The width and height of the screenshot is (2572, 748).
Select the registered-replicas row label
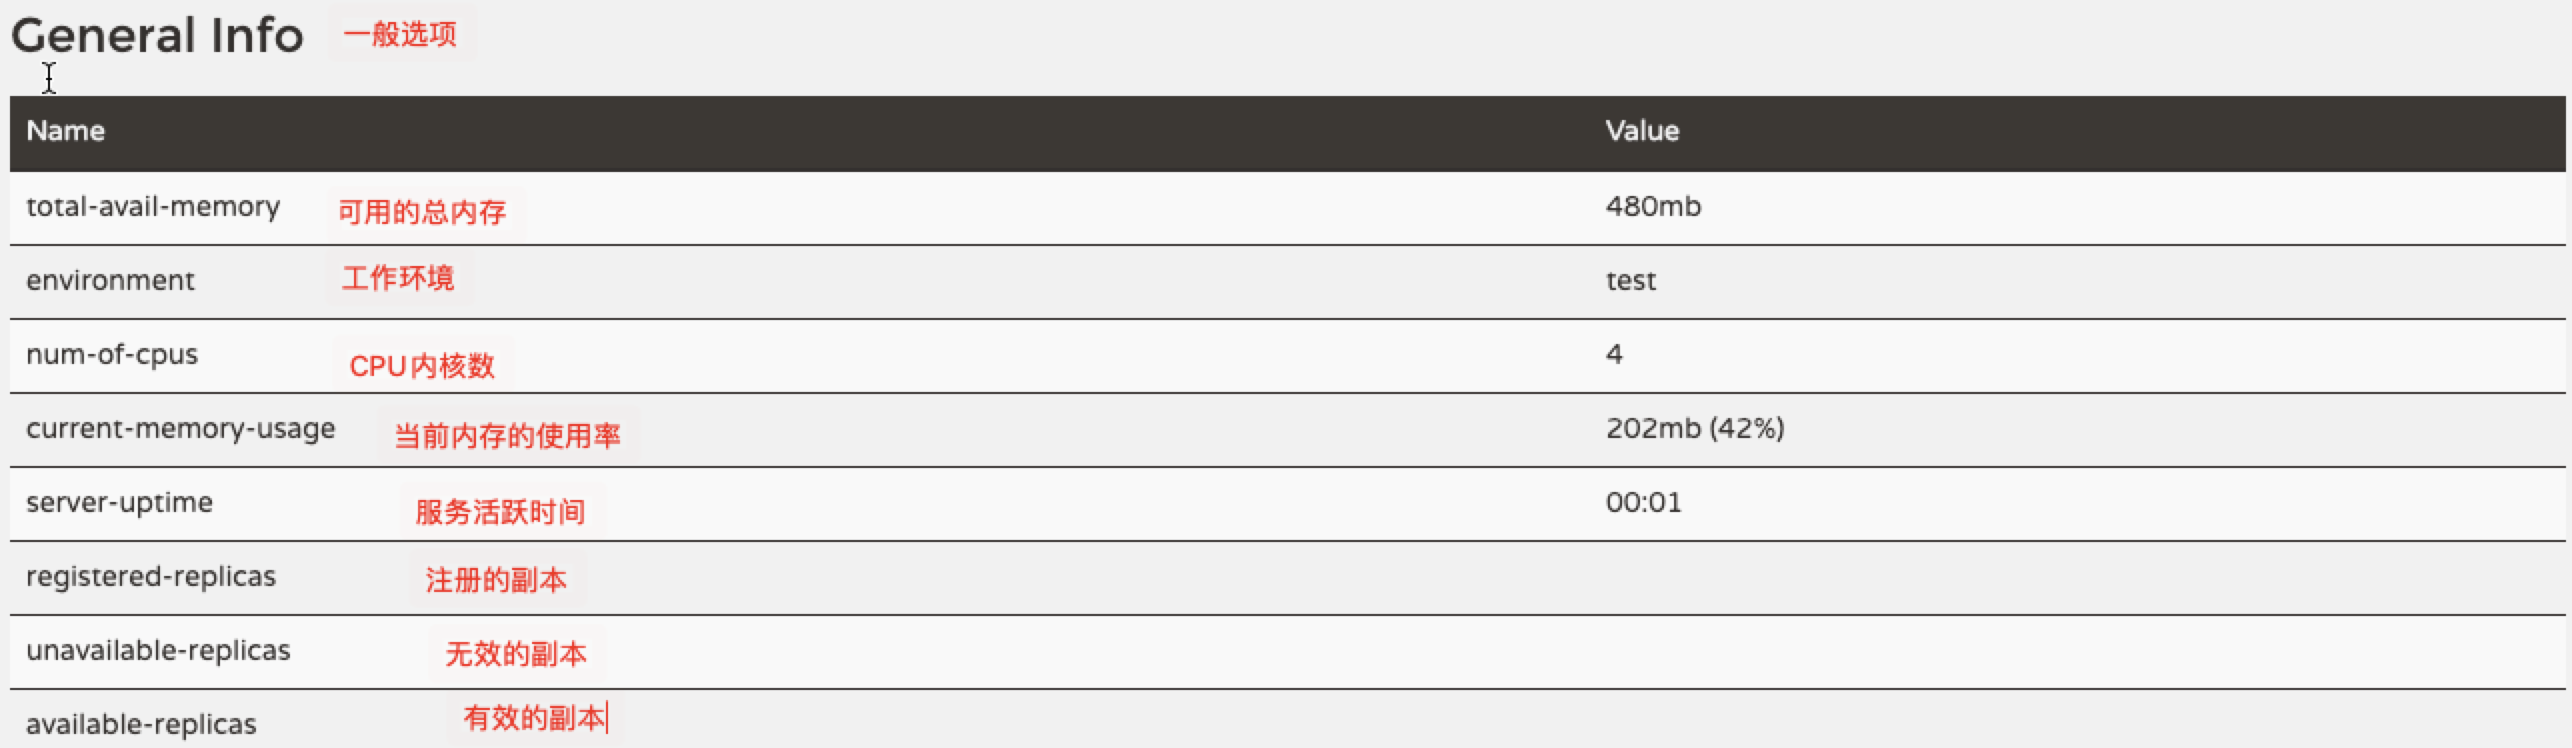(151, 577)
